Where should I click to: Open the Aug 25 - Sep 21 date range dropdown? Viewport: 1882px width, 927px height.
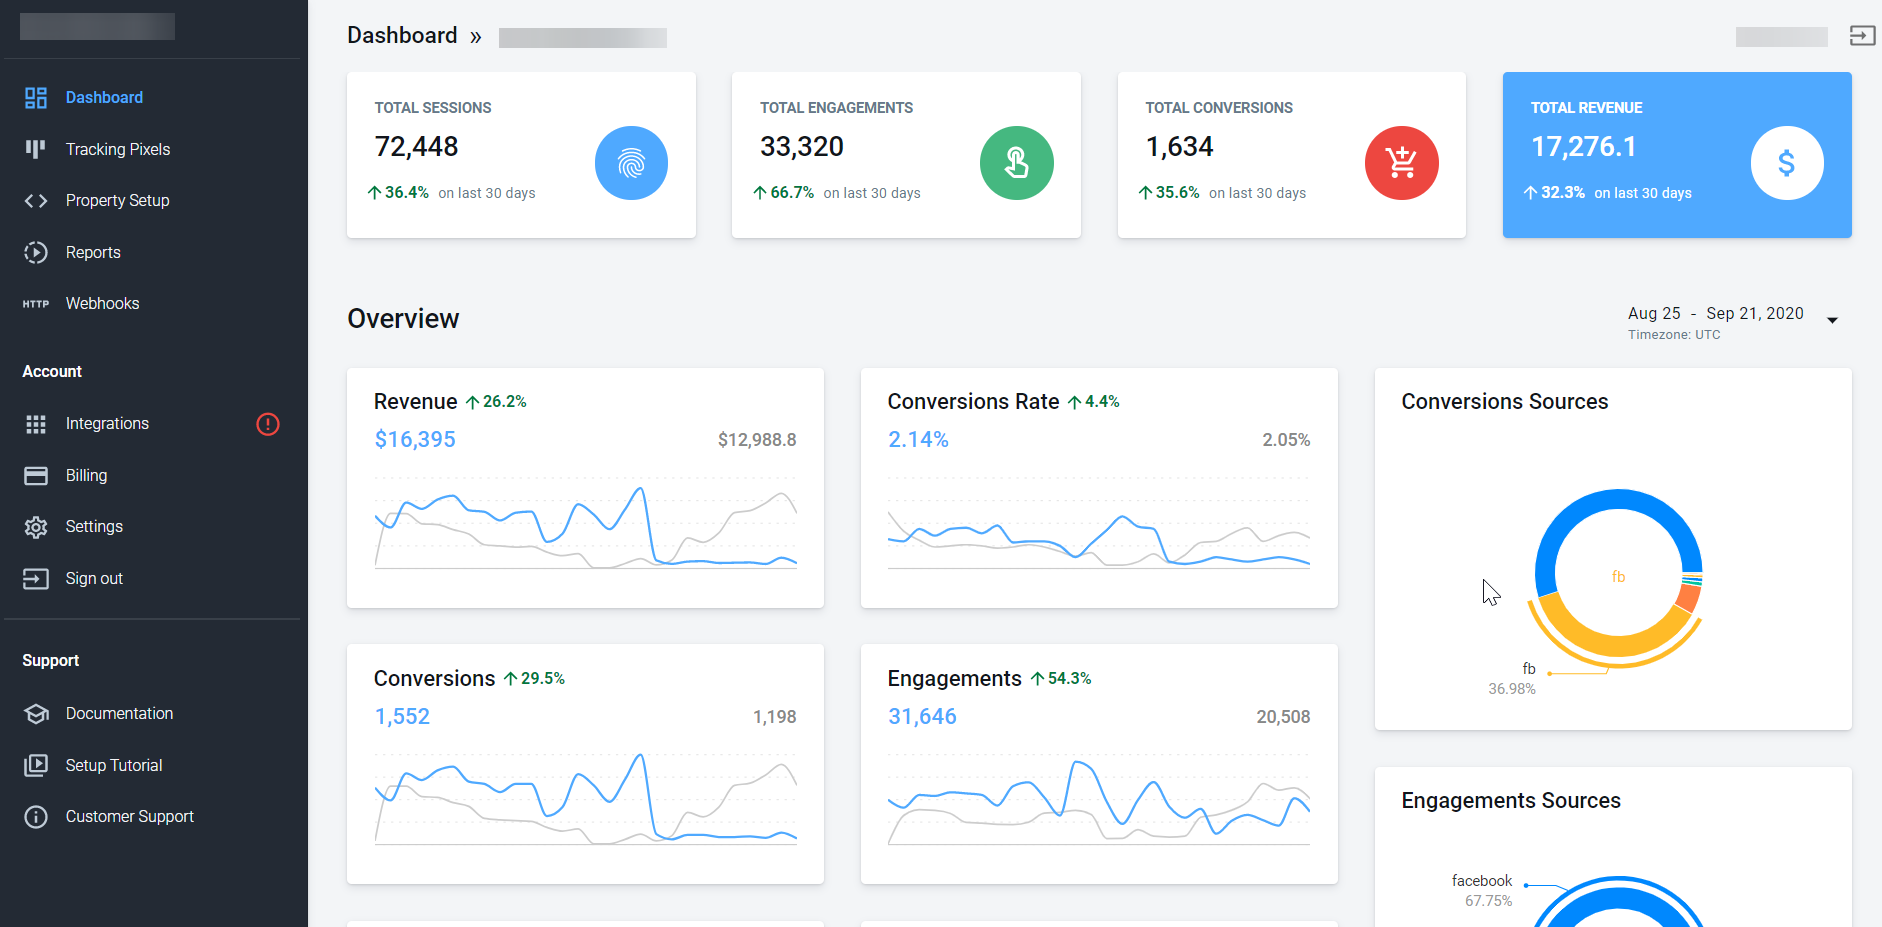[1834, 320]
